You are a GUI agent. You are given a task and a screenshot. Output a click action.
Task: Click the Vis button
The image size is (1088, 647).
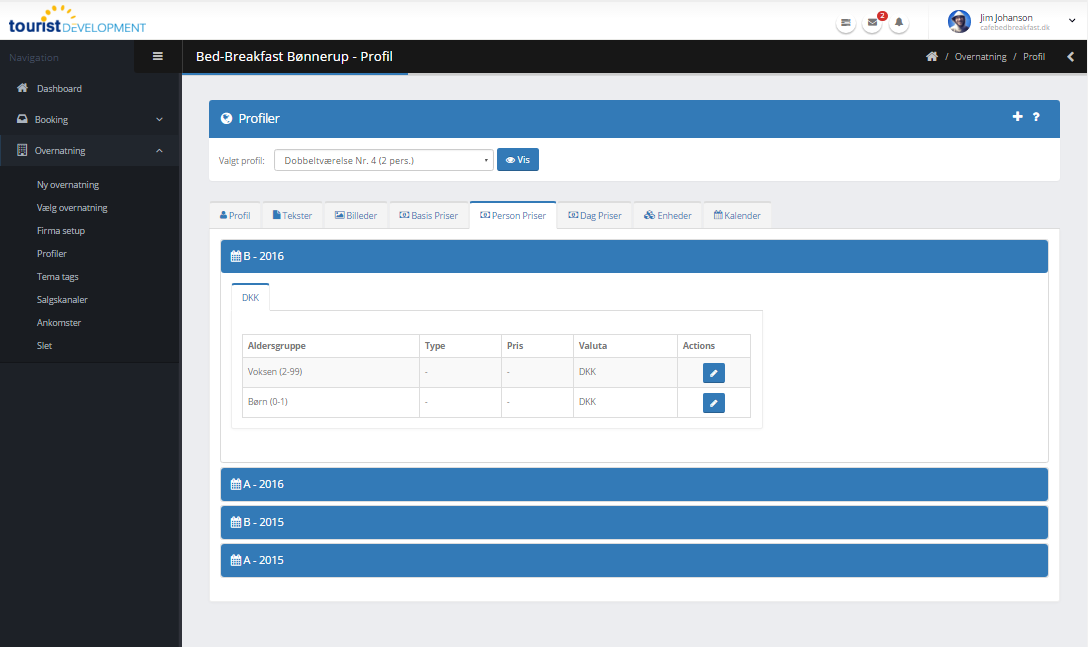(517, 160)
